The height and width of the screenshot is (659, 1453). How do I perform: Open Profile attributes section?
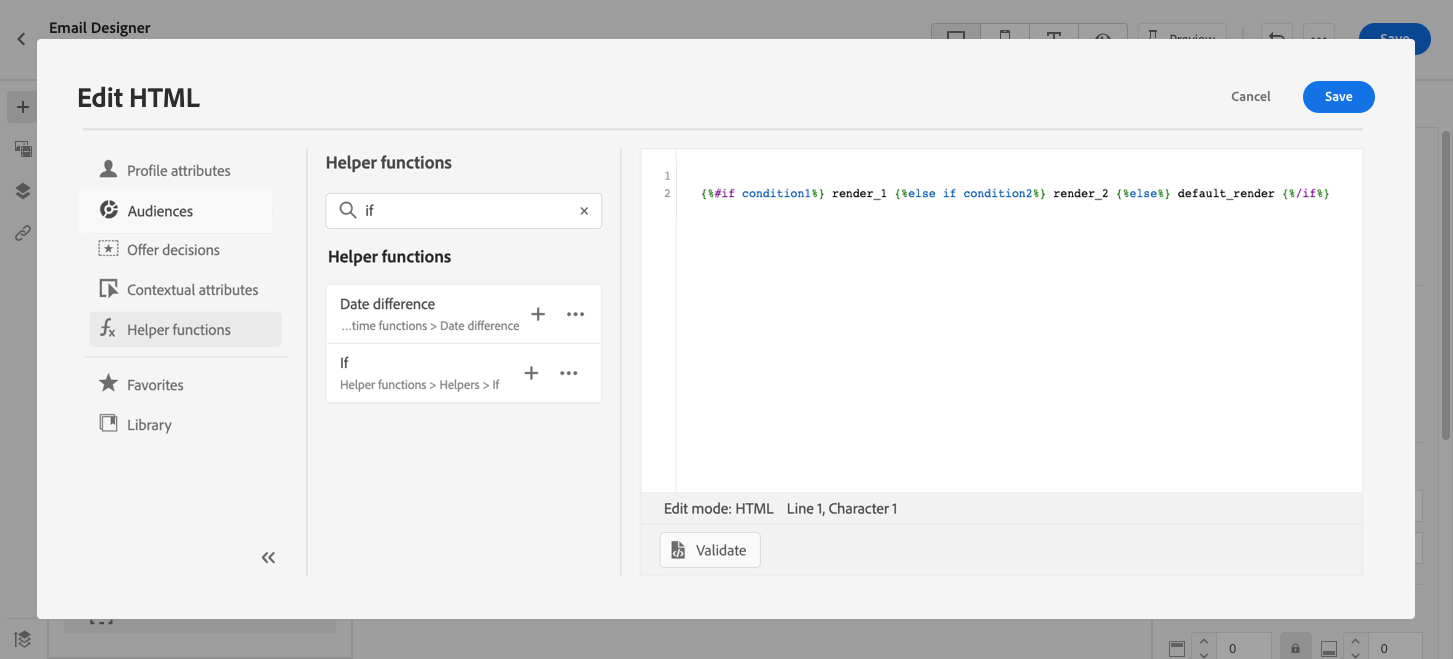(x=178, y=171)
